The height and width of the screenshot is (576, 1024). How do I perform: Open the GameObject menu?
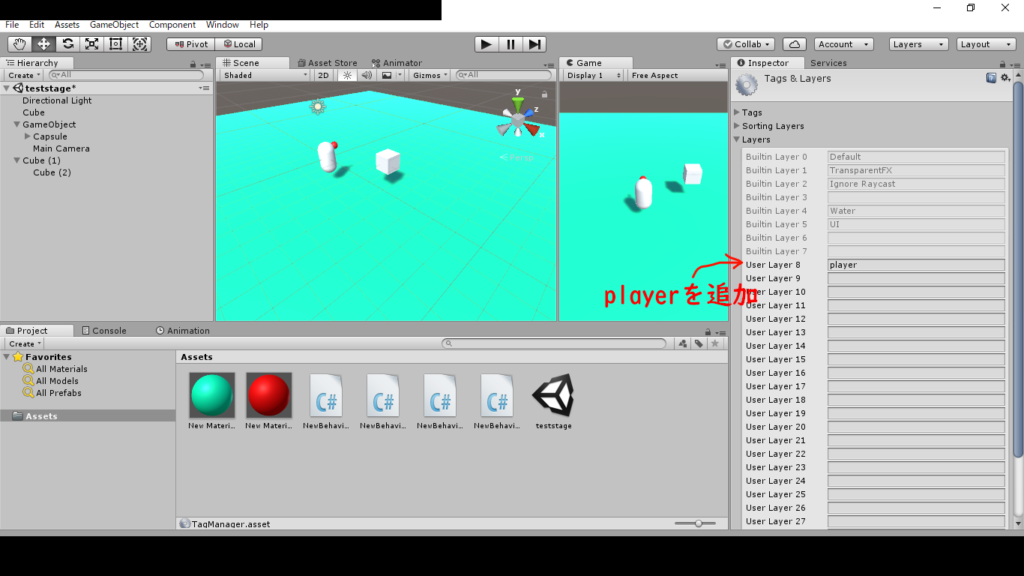[x=114, y=24]
